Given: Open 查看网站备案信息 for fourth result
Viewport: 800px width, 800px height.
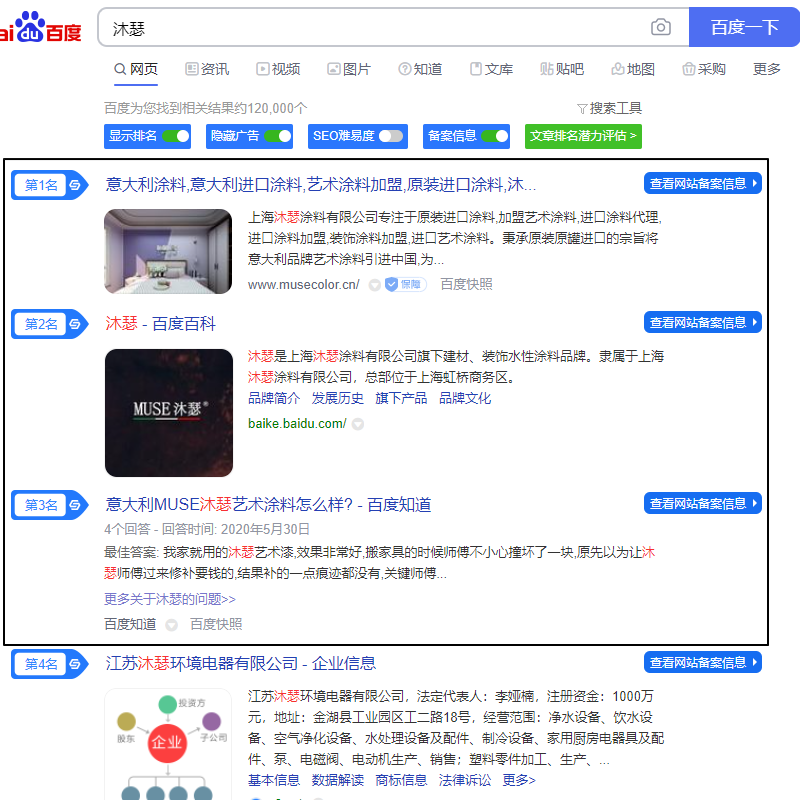Looking at the screenshot, I should (703, 662).
